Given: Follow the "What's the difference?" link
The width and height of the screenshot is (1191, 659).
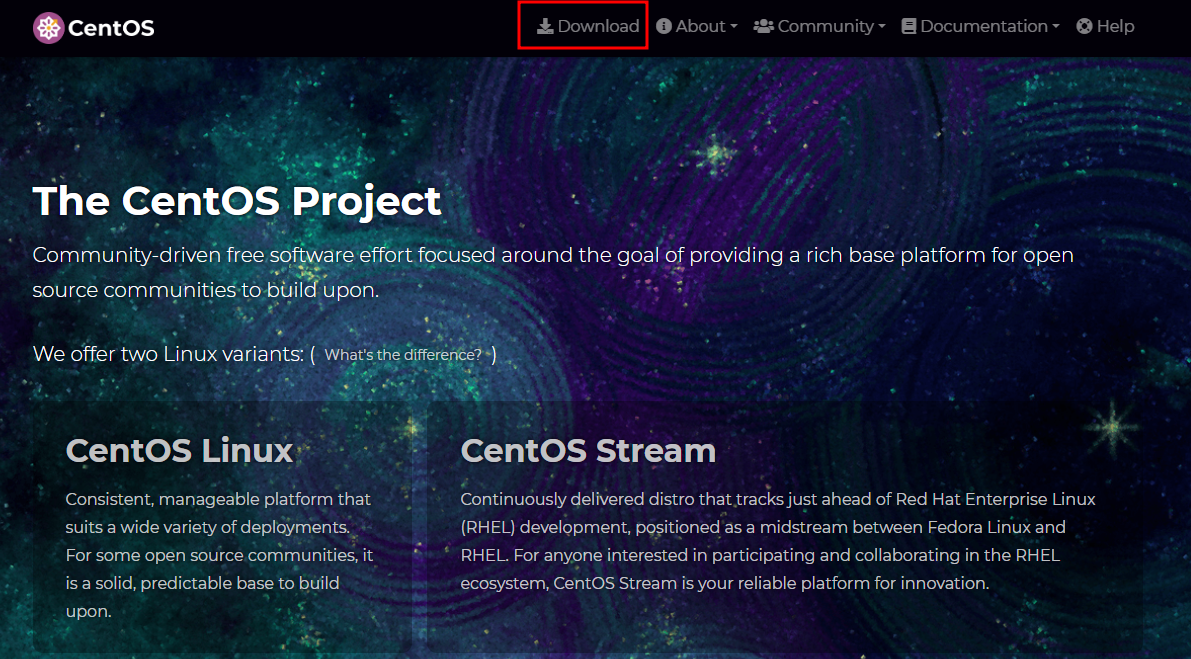Looking at the screenshot, I should tap(403, 355).
